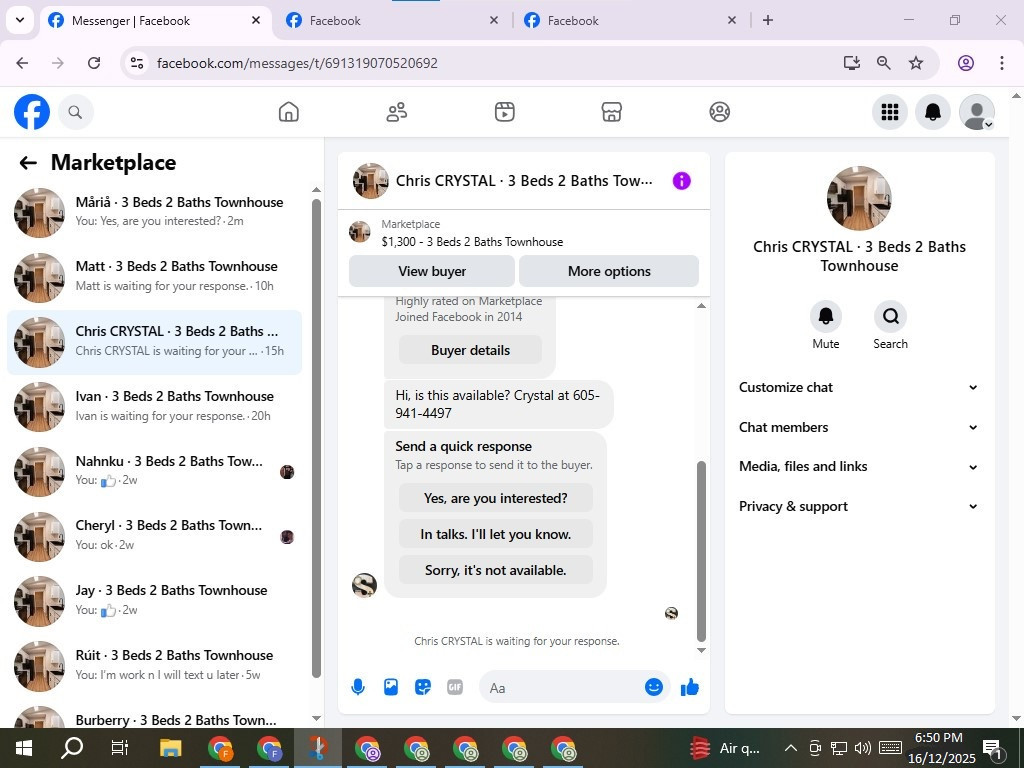Open the Matt conversation

pyautogui.click(x=155, y=277)
